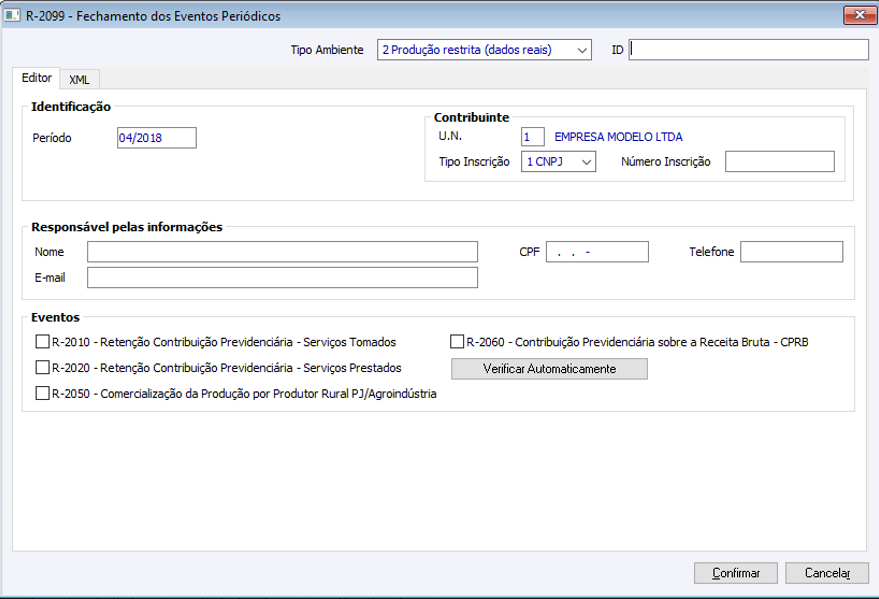
Task: Click the Cancelar button
Action: (x=827, y=573)
